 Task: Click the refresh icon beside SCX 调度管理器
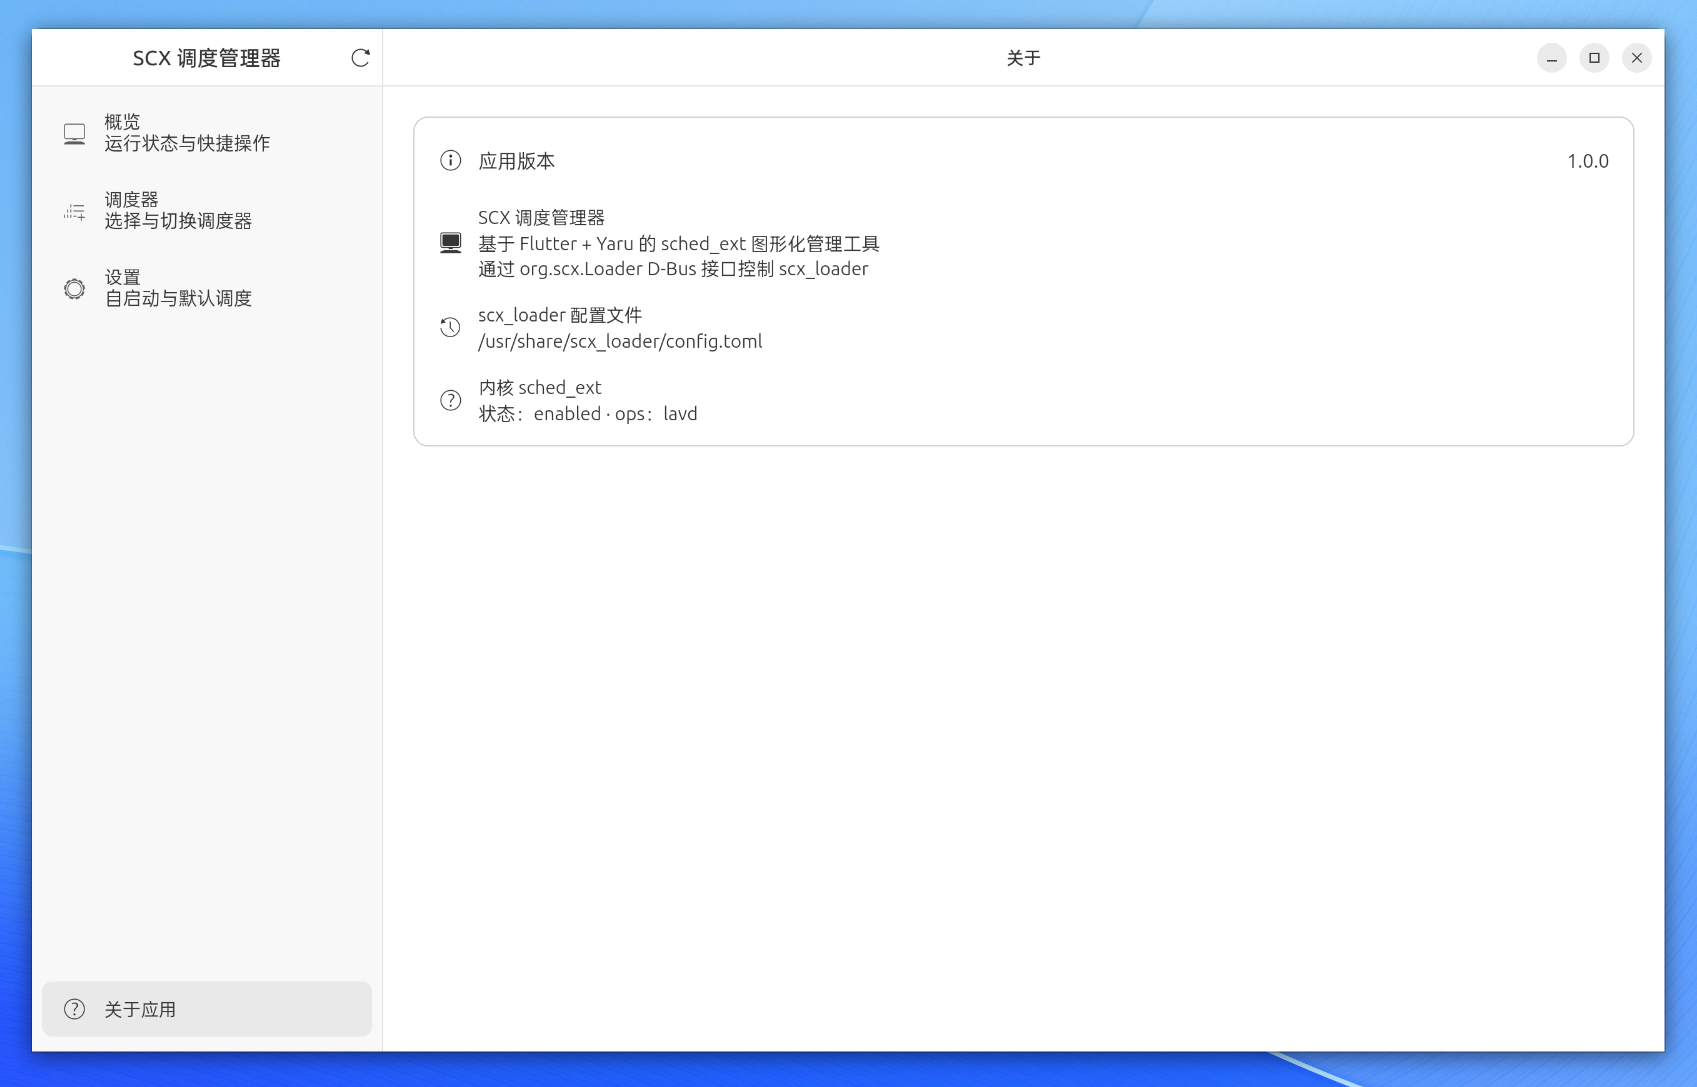point(360,58)
